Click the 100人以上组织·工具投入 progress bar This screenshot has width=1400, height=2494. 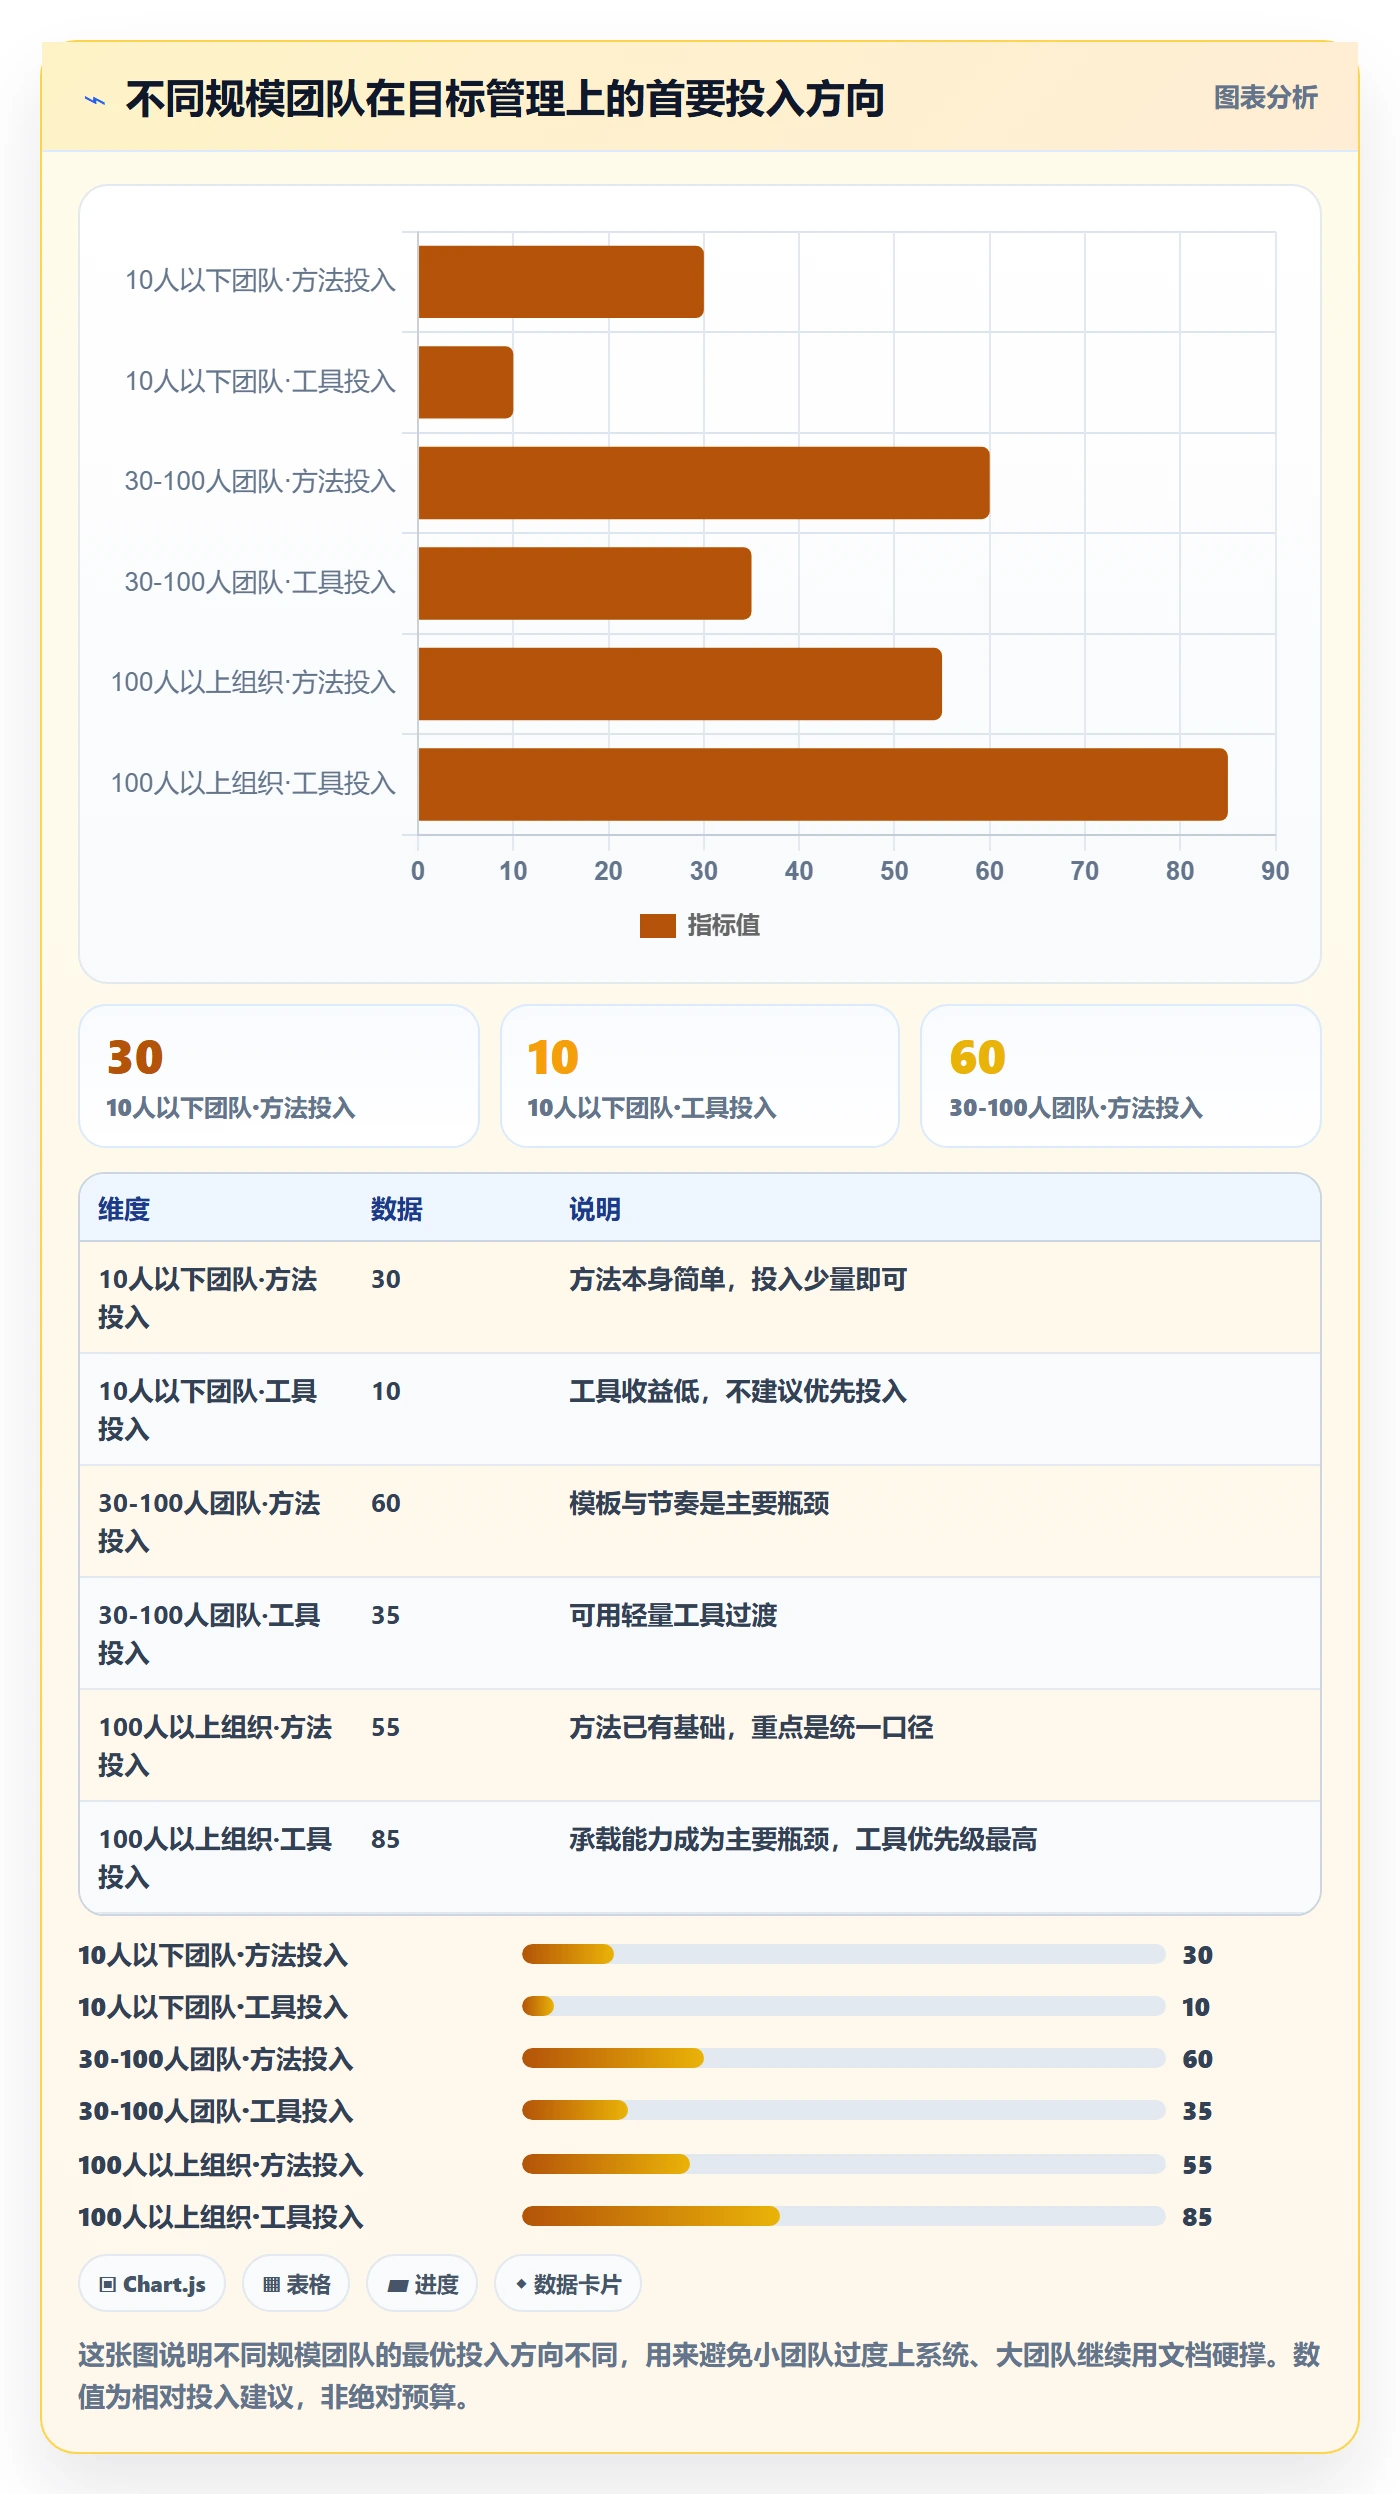844,2216
